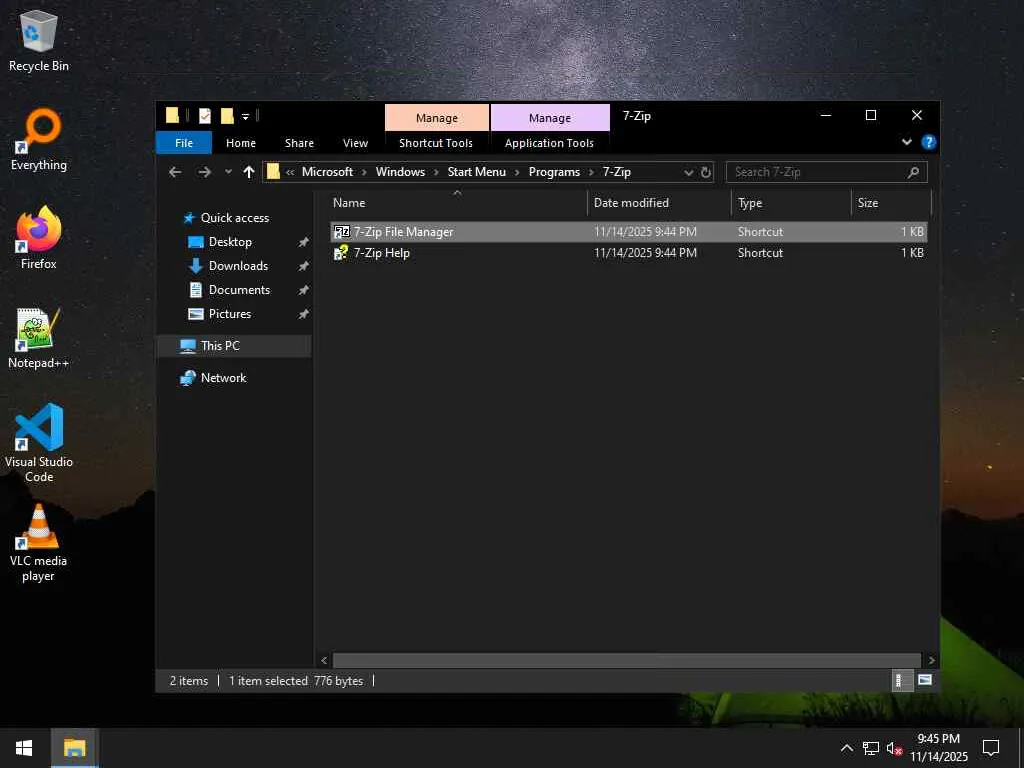Open Documents in navigation pane
This screenshot has height=768, width=1024.
click(x=239, y=290)
